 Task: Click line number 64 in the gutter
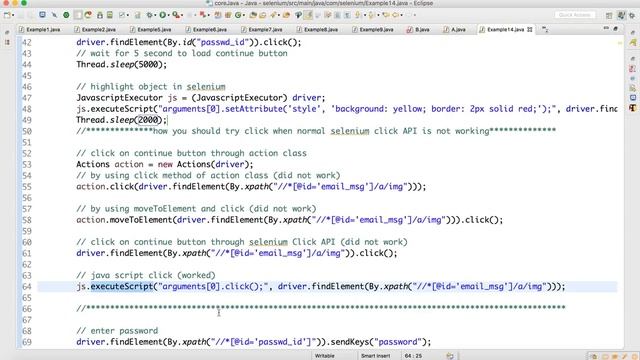(27, 287)
